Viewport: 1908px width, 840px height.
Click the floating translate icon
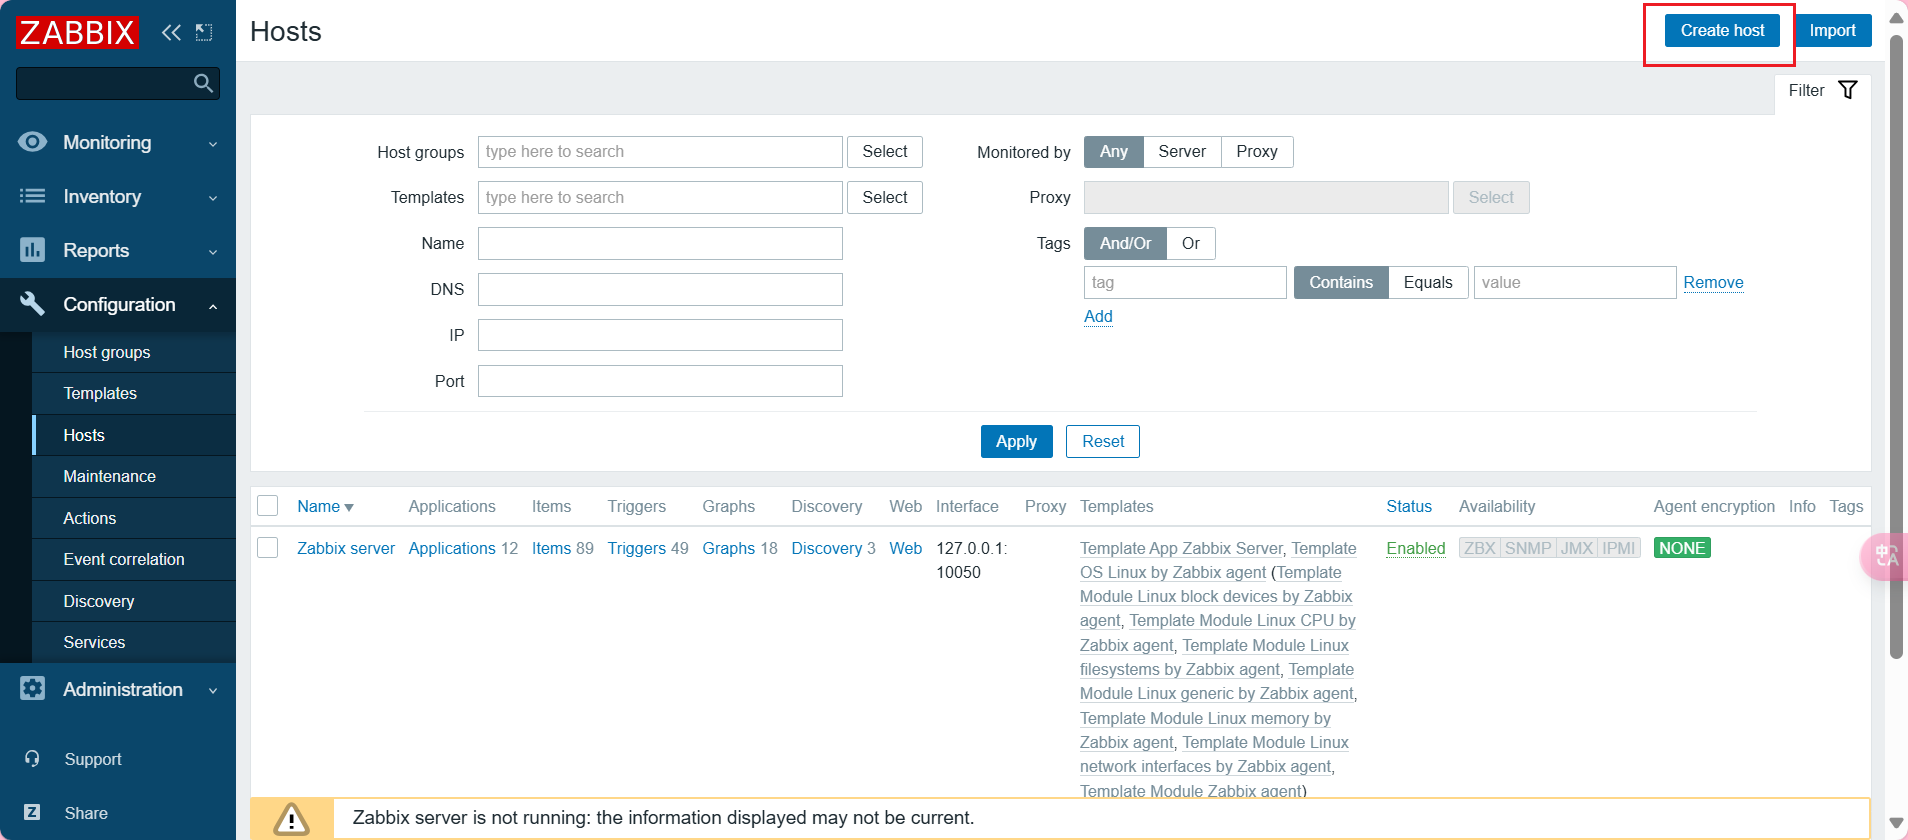point(1884,556)
